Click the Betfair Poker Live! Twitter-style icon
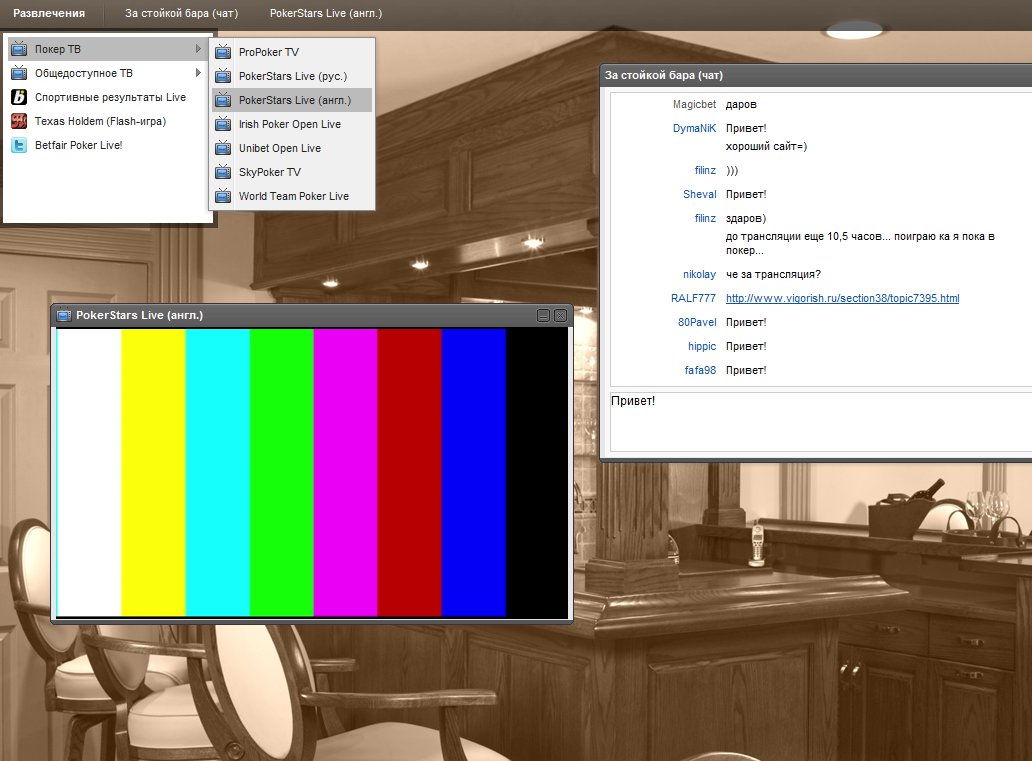 pos(18,145)
